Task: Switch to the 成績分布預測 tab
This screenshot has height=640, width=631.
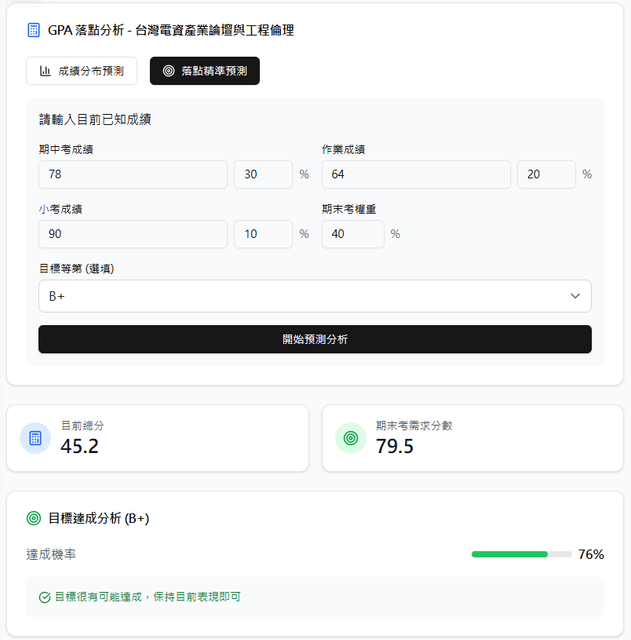Action: pos(81,71)
